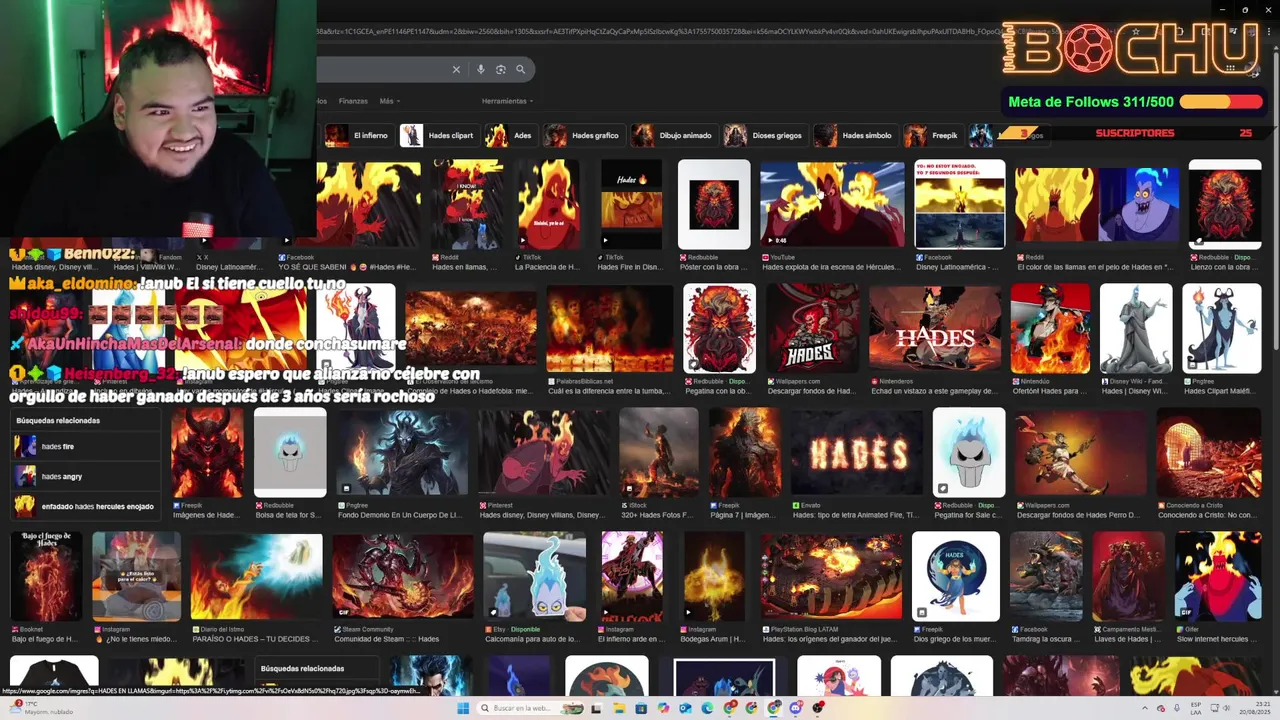Open OBS Studio from the taskbar

click(x=818, y=708)
